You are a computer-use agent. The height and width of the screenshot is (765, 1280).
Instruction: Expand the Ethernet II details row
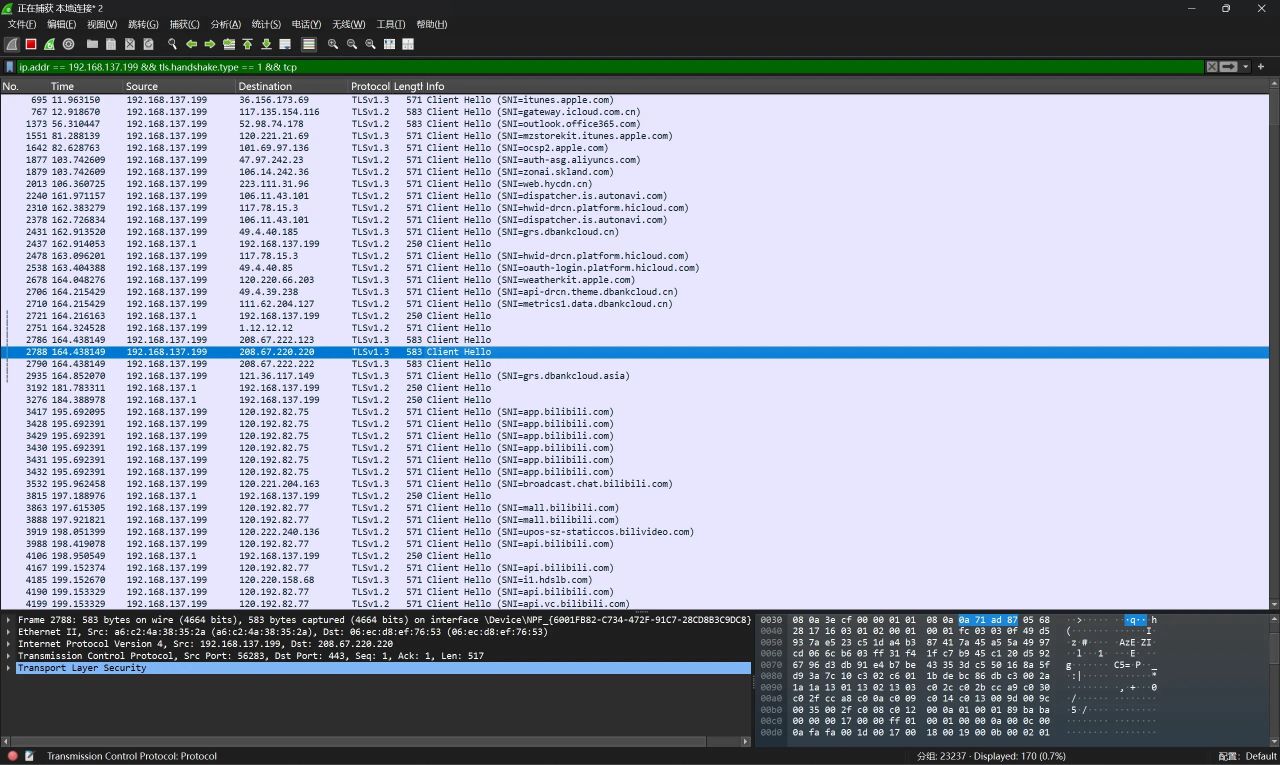click(x=9, y=632)
